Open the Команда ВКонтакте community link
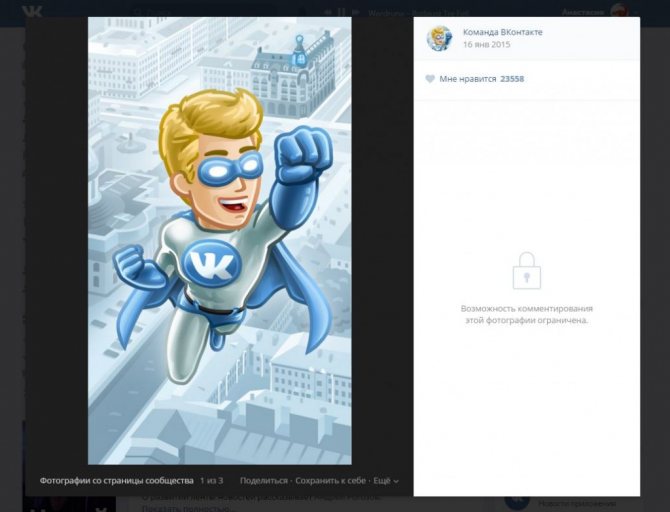The width and height of the screenshot is (670, 512). 502,32
